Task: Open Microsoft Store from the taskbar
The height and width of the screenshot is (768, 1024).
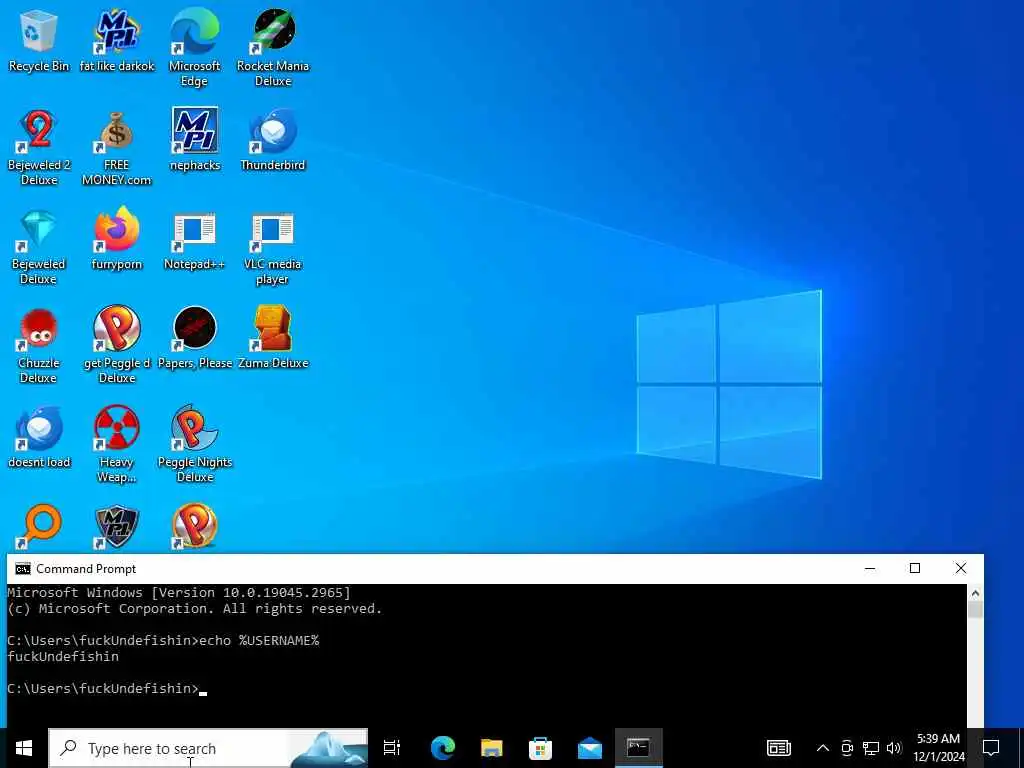Action: tap(540, 748)
